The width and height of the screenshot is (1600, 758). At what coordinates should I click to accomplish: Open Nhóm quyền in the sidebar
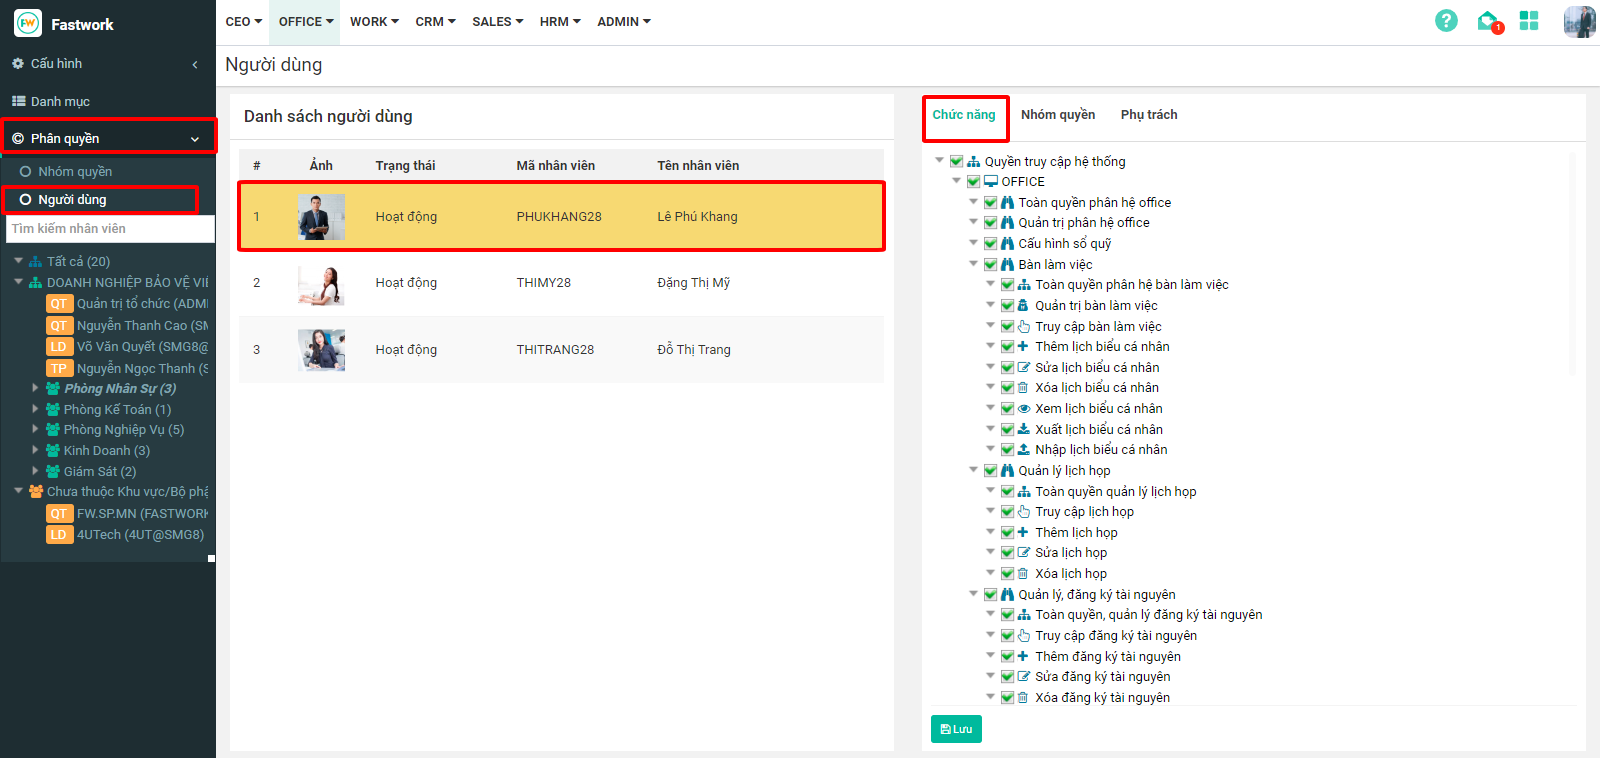(75, 172)
